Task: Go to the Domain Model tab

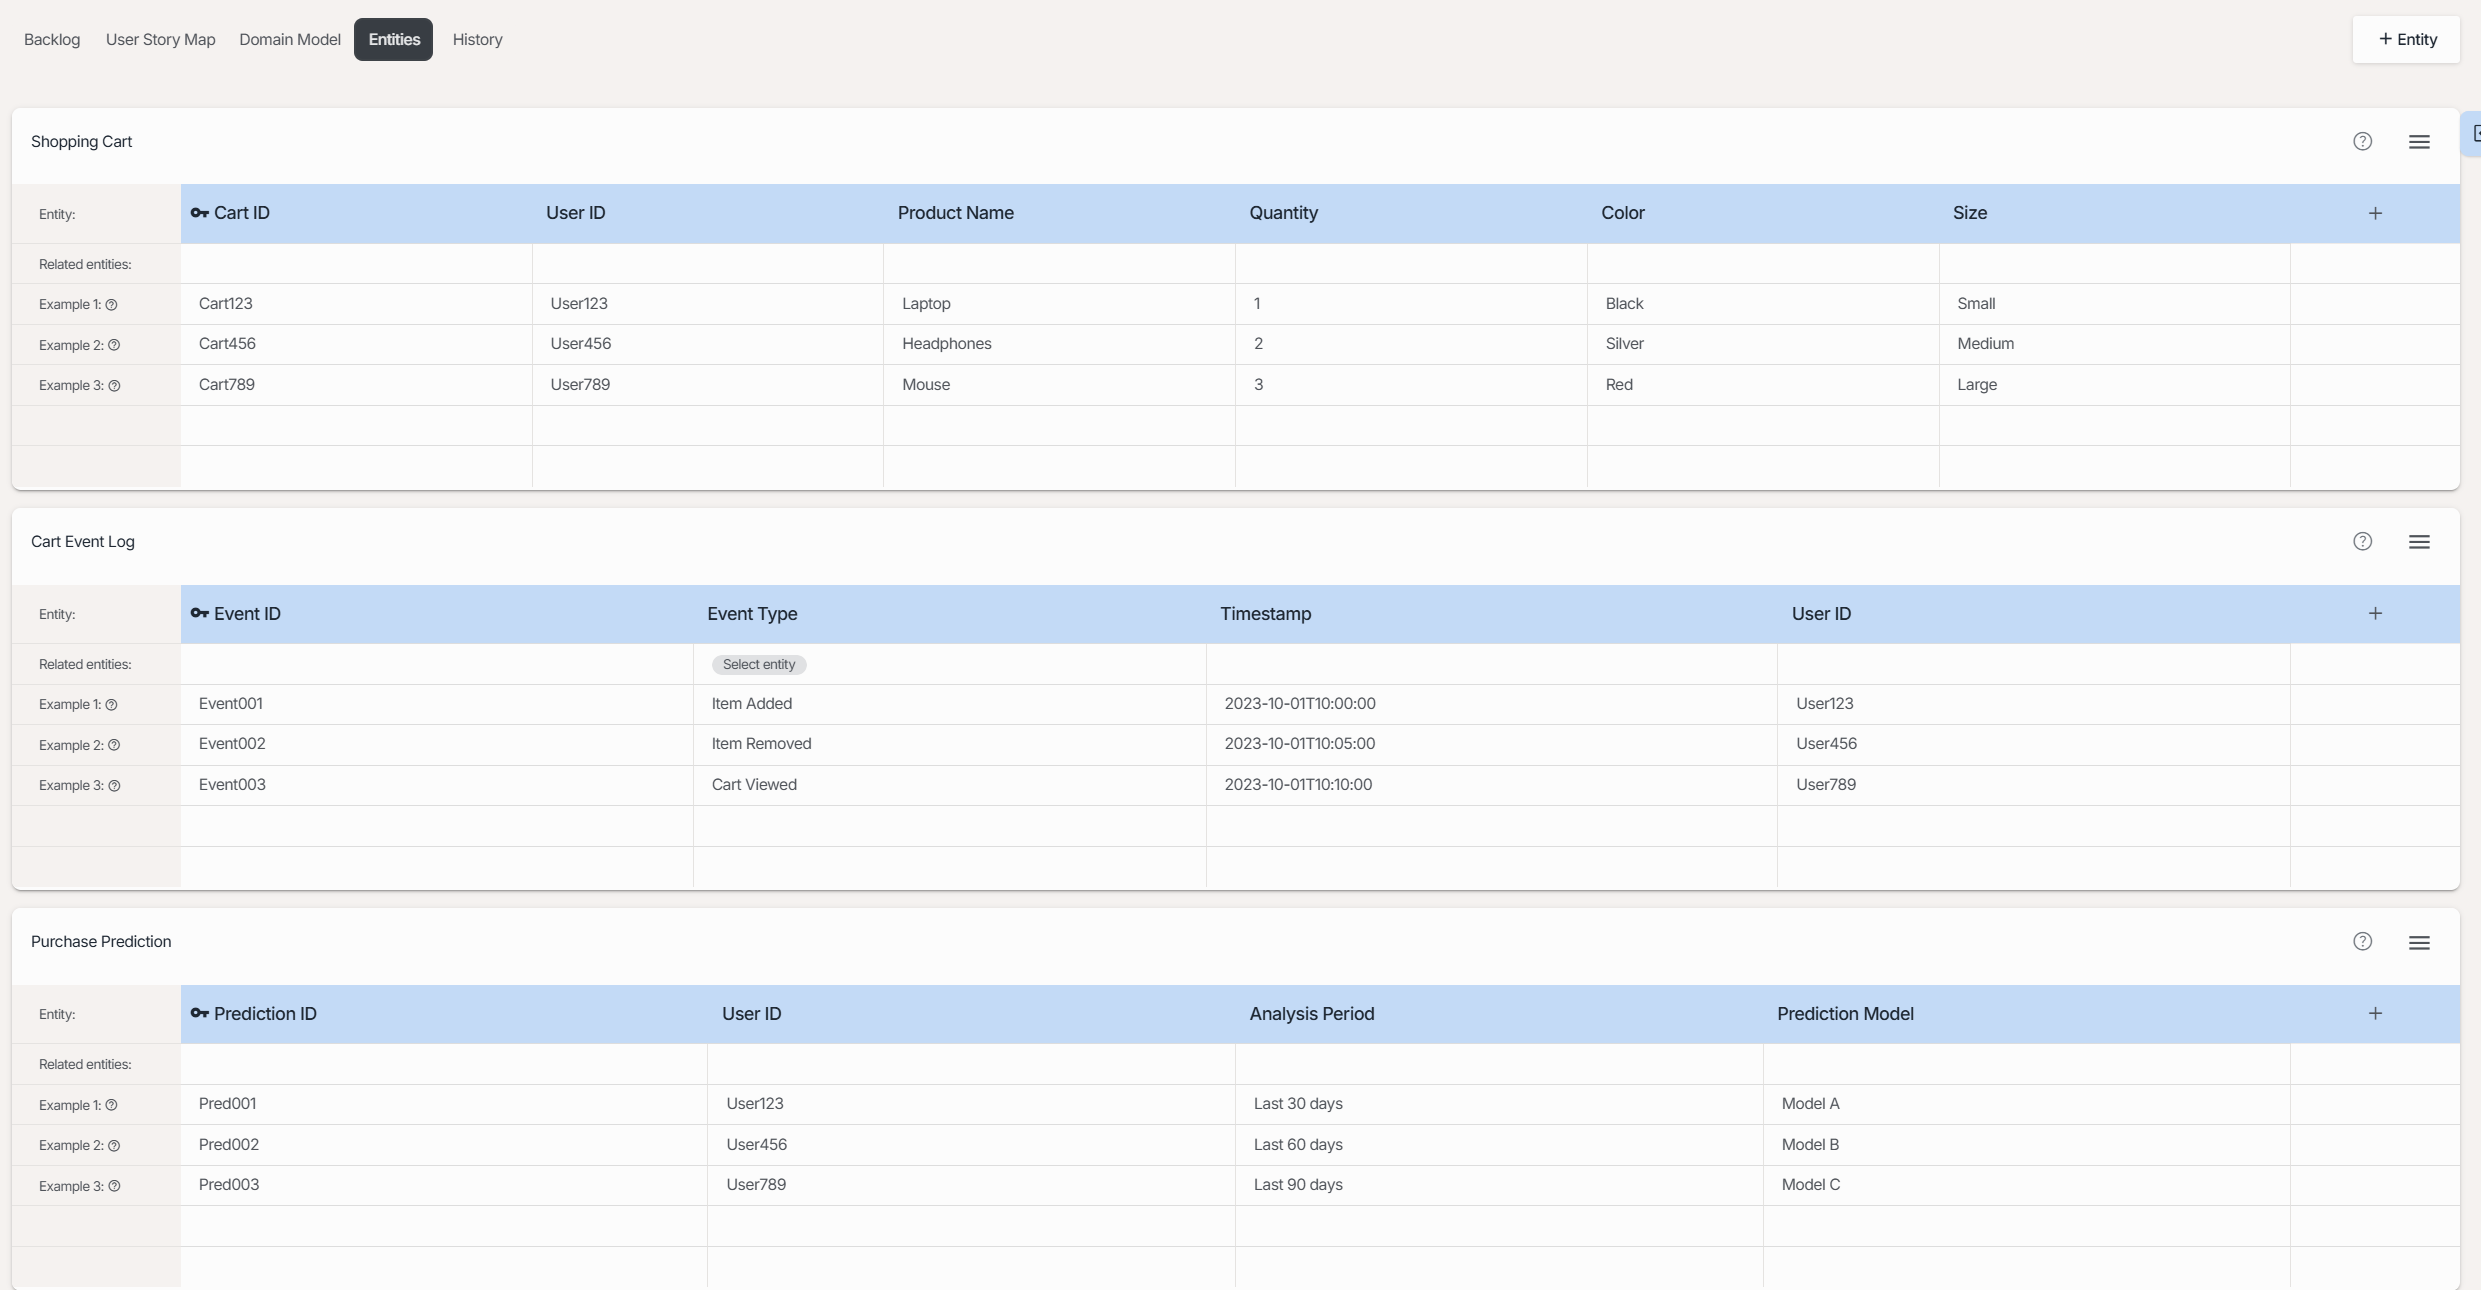Action: 289,40
